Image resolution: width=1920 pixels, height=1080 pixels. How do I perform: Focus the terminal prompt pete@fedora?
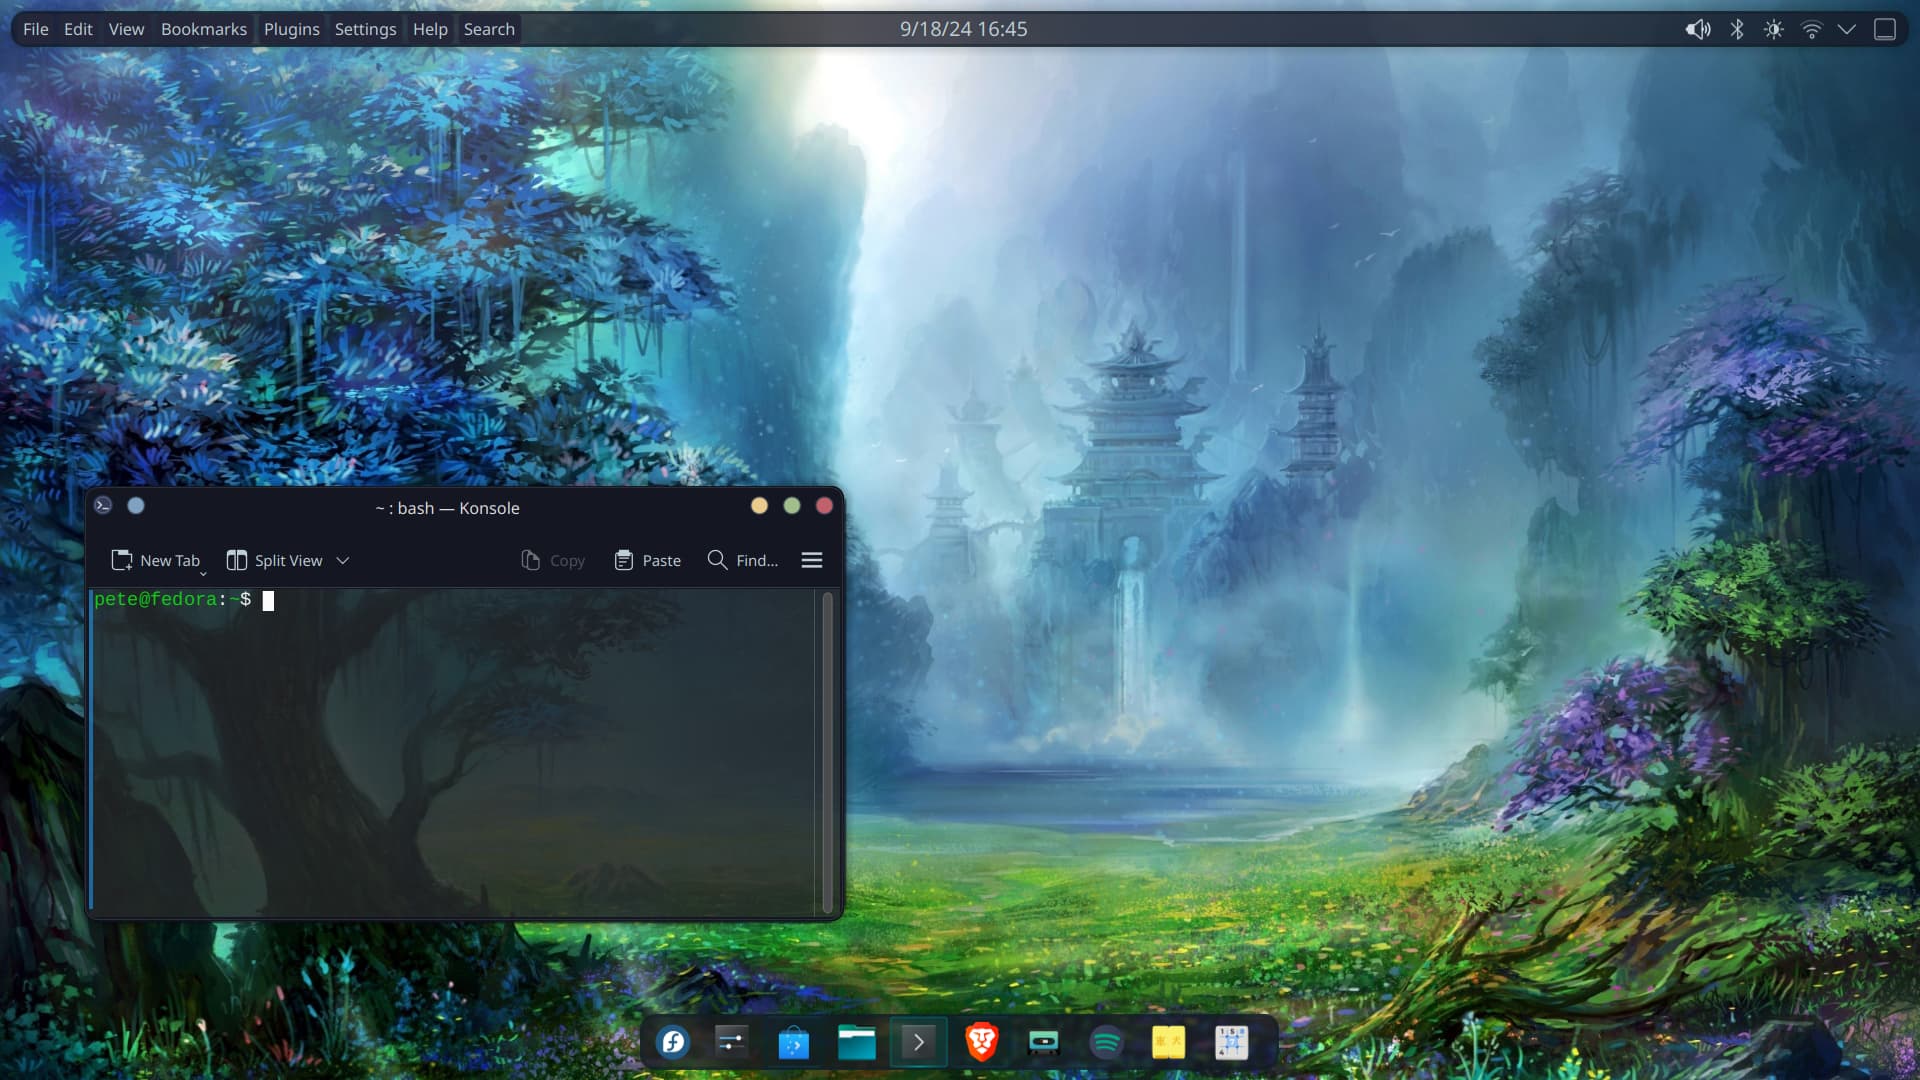click(x=172, y=599)
